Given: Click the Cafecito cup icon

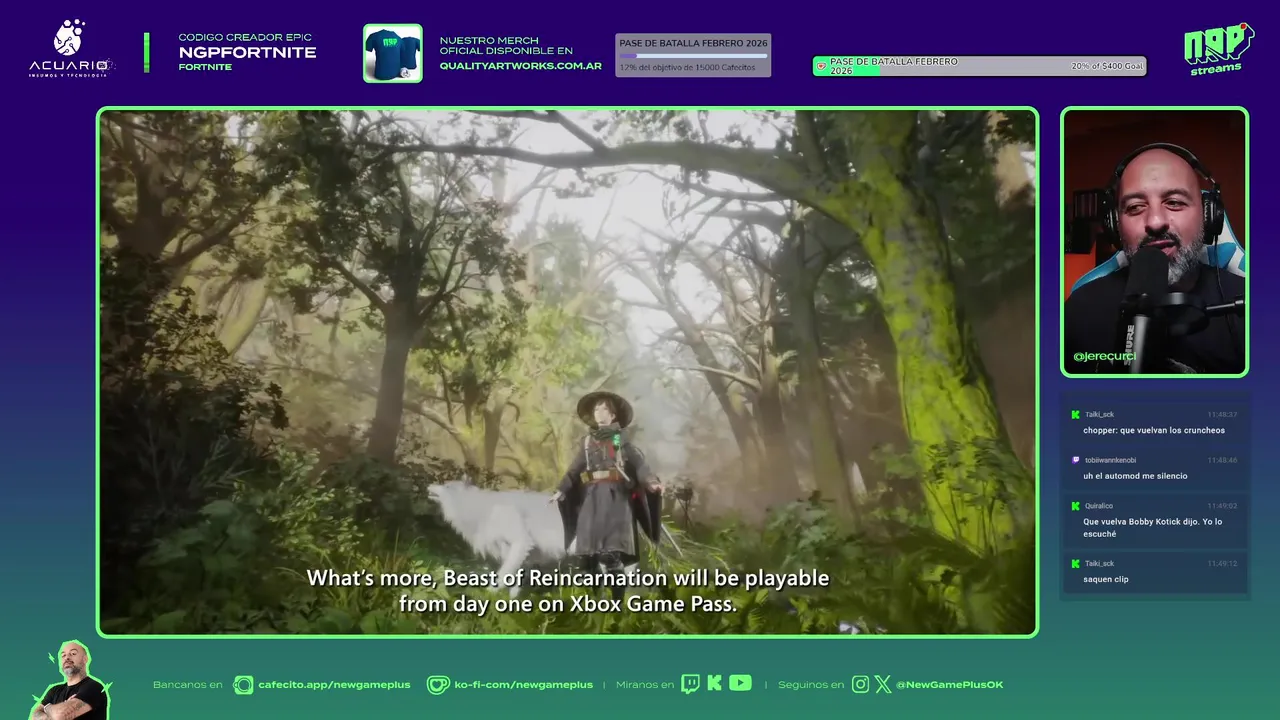Looking at the screenshot, I should 243,685.
